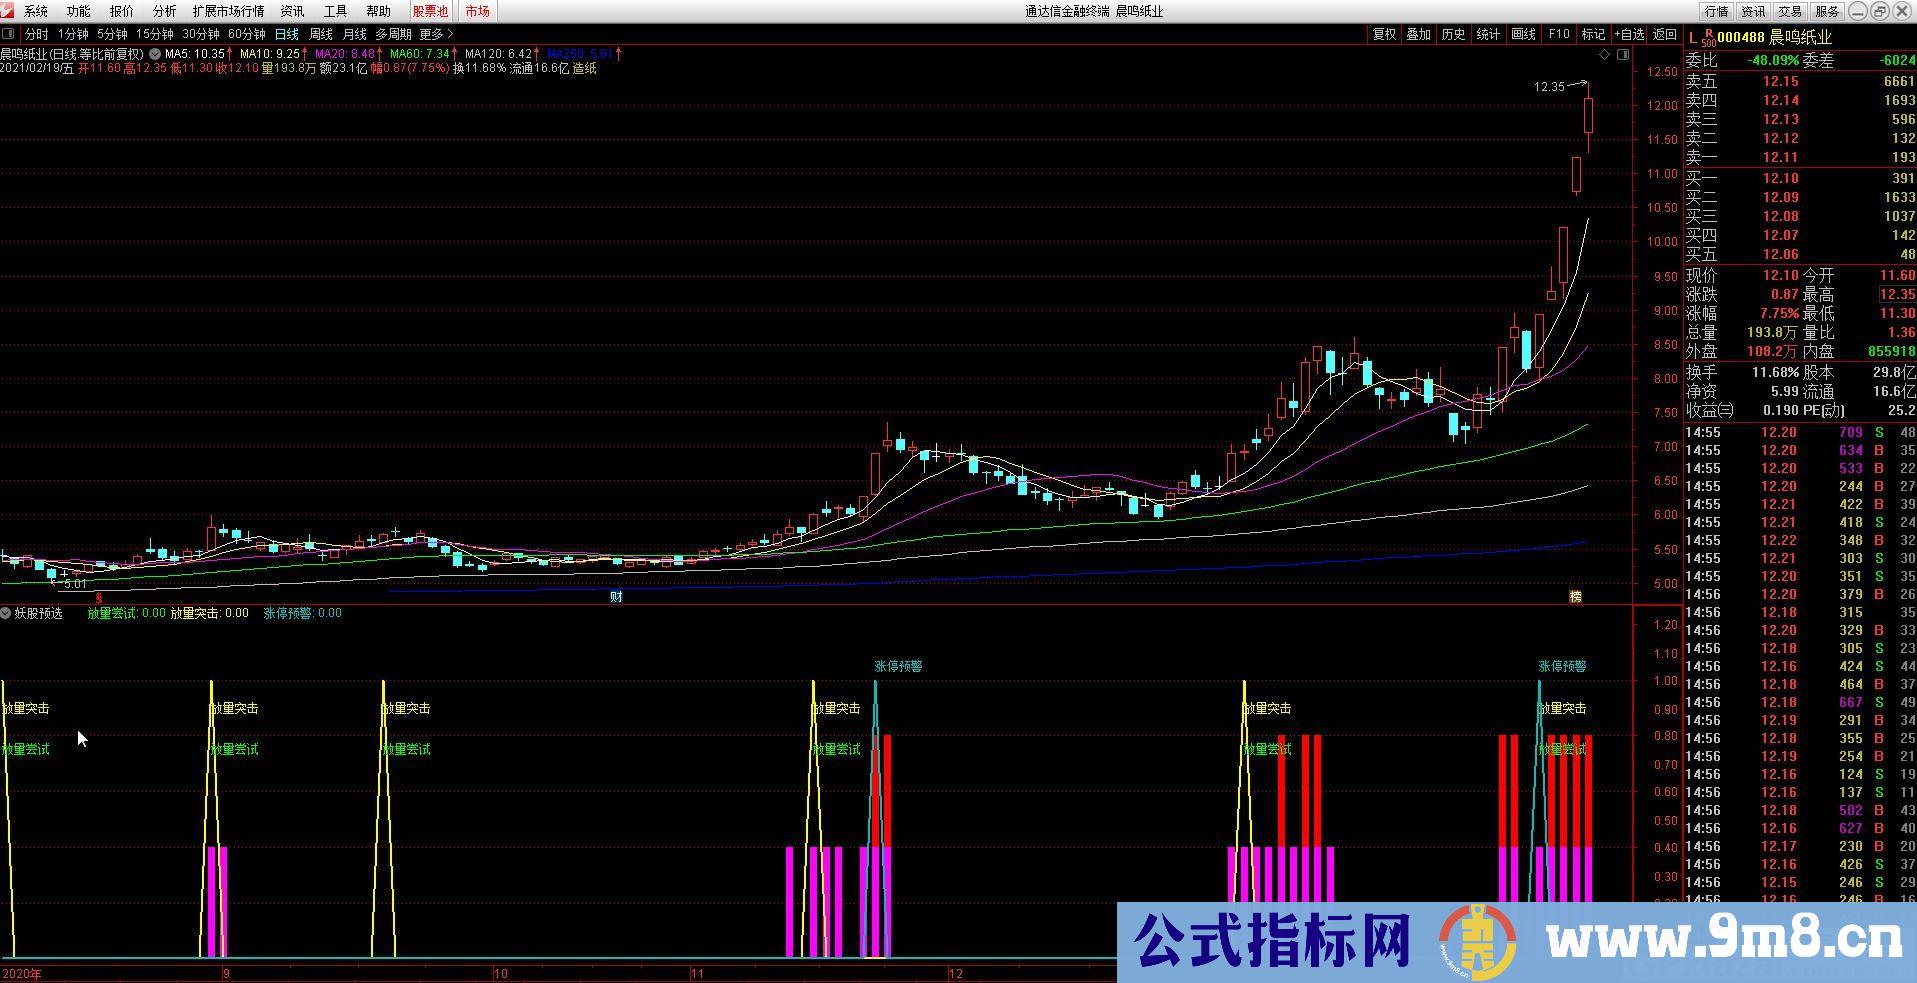Click the 买一 price 12.10
The height and width of the screenshot is (983, 1917).
point(1781,178)
